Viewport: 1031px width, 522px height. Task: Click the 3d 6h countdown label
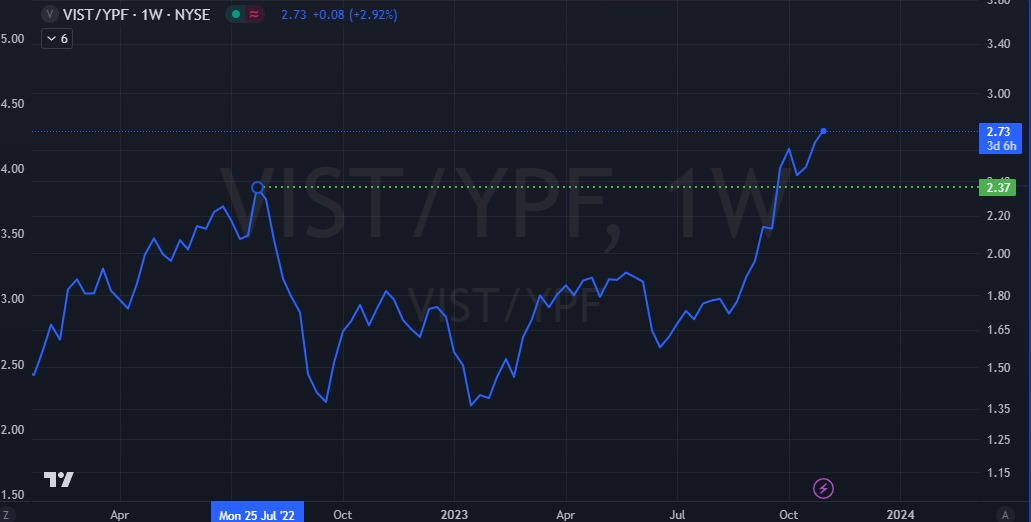pos(1001,146)
